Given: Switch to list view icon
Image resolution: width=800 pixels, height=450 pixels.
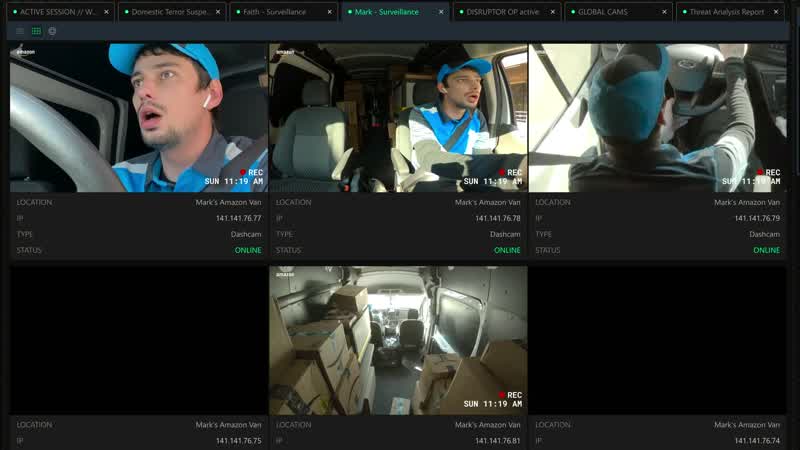Looking at the screenshot, I should tap(20, 31).
